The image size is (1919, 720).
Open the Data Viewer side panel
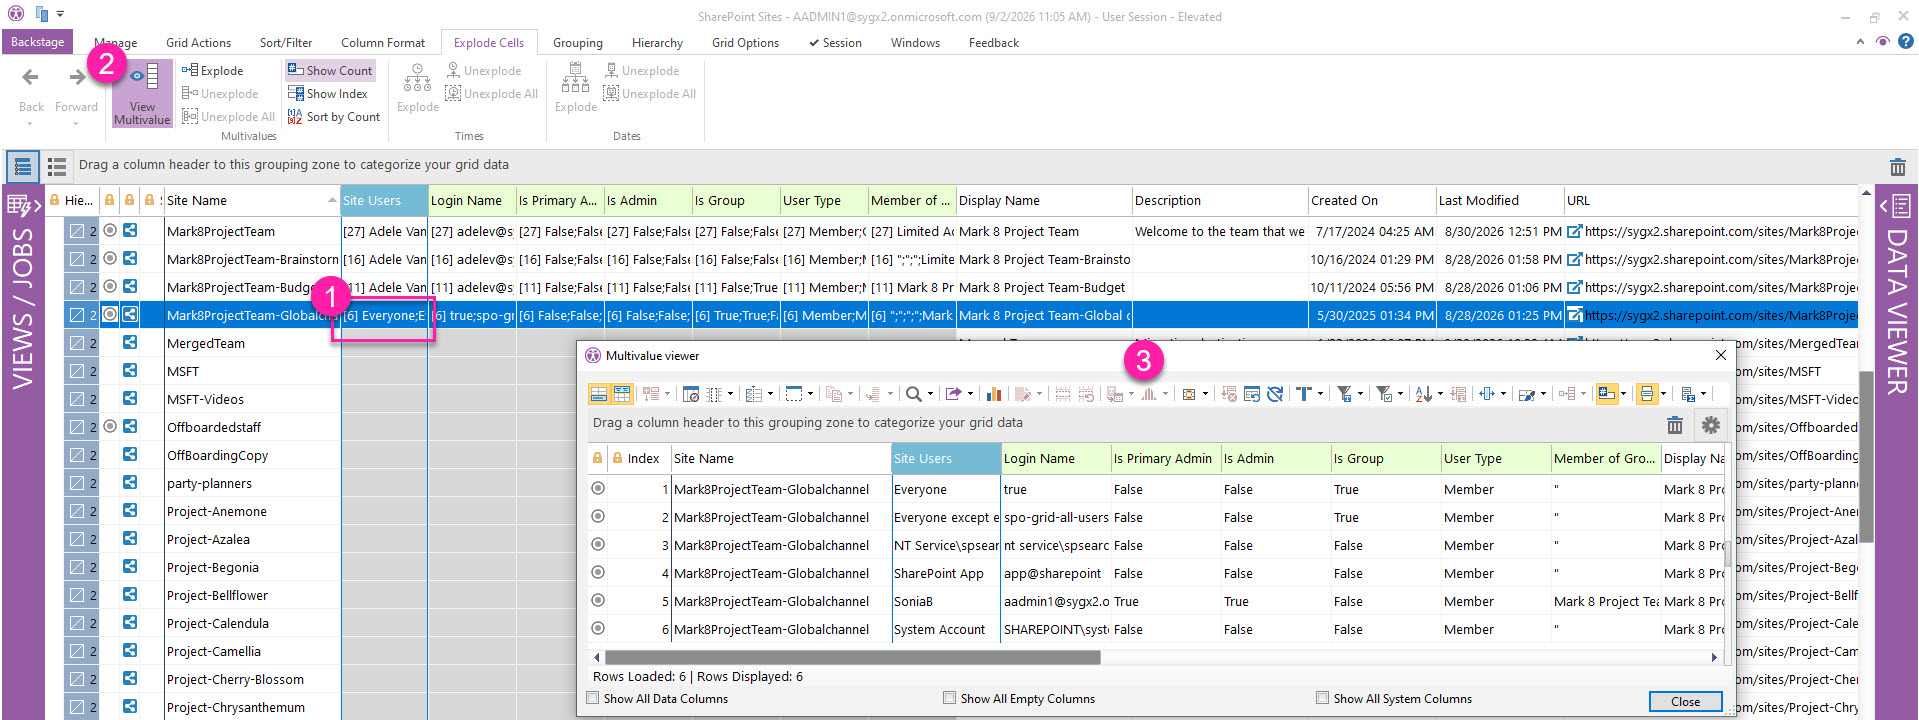pyautogui.click(x=1896, y=452)
